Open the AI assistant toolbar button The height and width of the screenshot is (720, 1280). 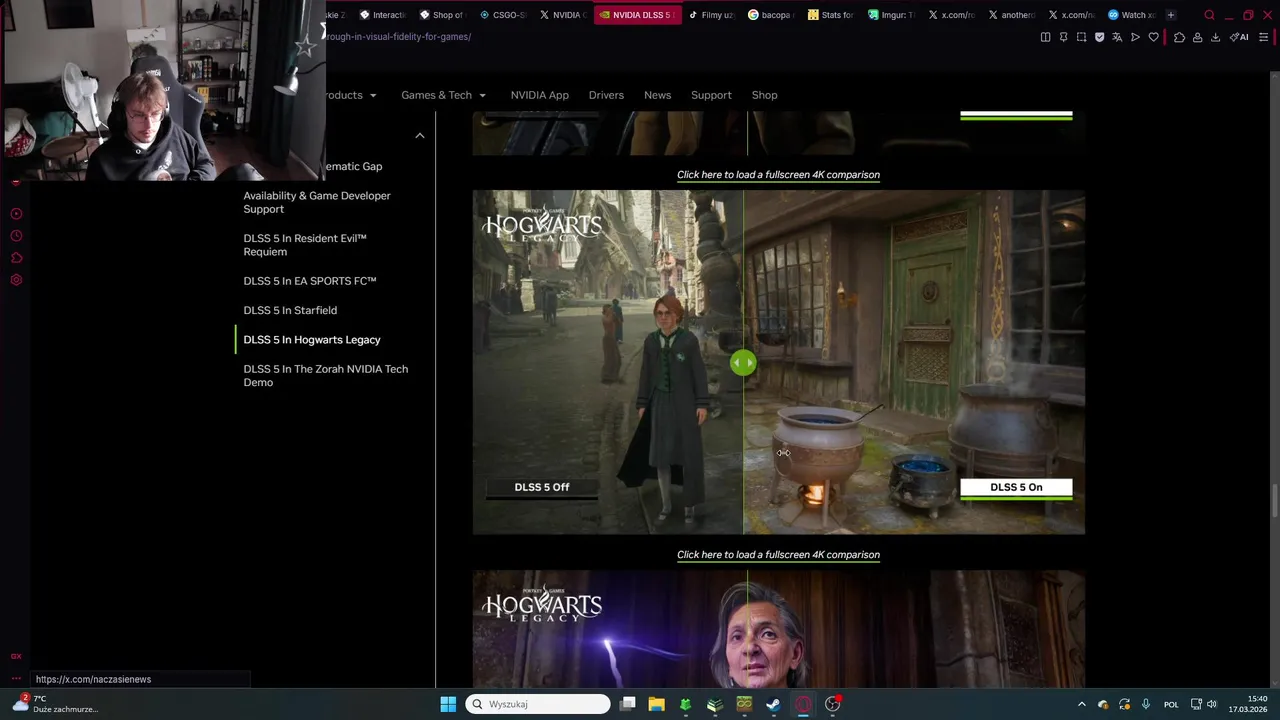(x=1239, y=37)
